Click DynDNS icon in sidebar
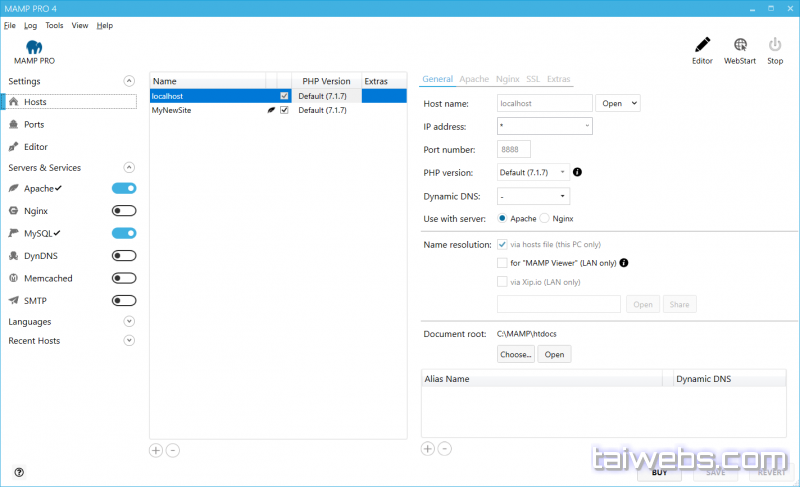Viewport: 800px width, 487px height. (14, 255)
